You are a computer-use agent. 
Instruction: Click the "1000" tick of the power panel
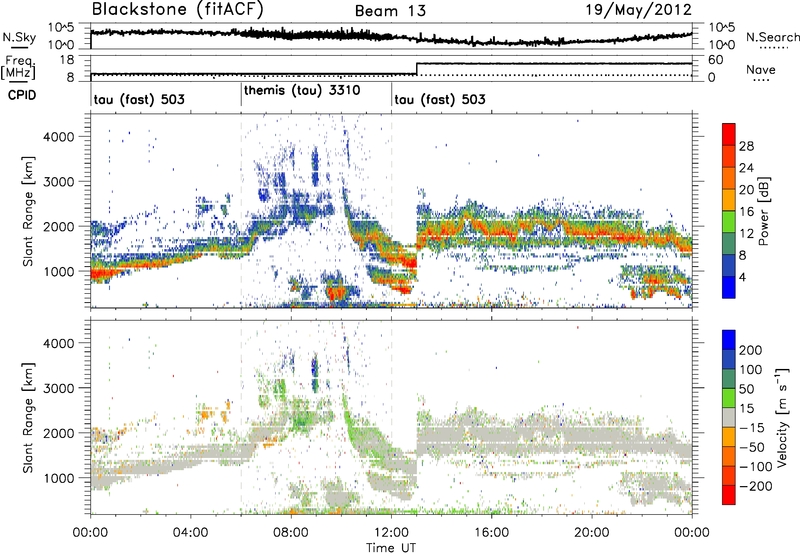pyautogui.click(x=59, y=271)
